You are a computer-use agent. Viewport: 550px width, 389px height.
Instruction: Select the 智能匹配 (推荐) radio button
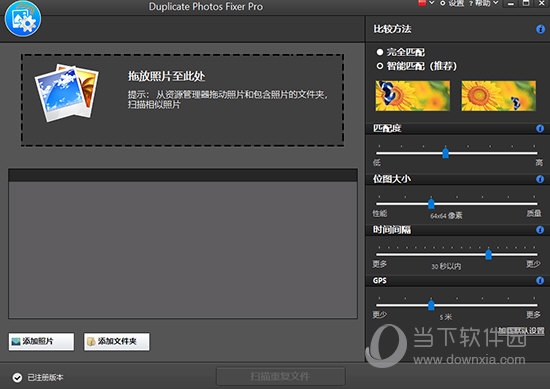click(380, 66)
